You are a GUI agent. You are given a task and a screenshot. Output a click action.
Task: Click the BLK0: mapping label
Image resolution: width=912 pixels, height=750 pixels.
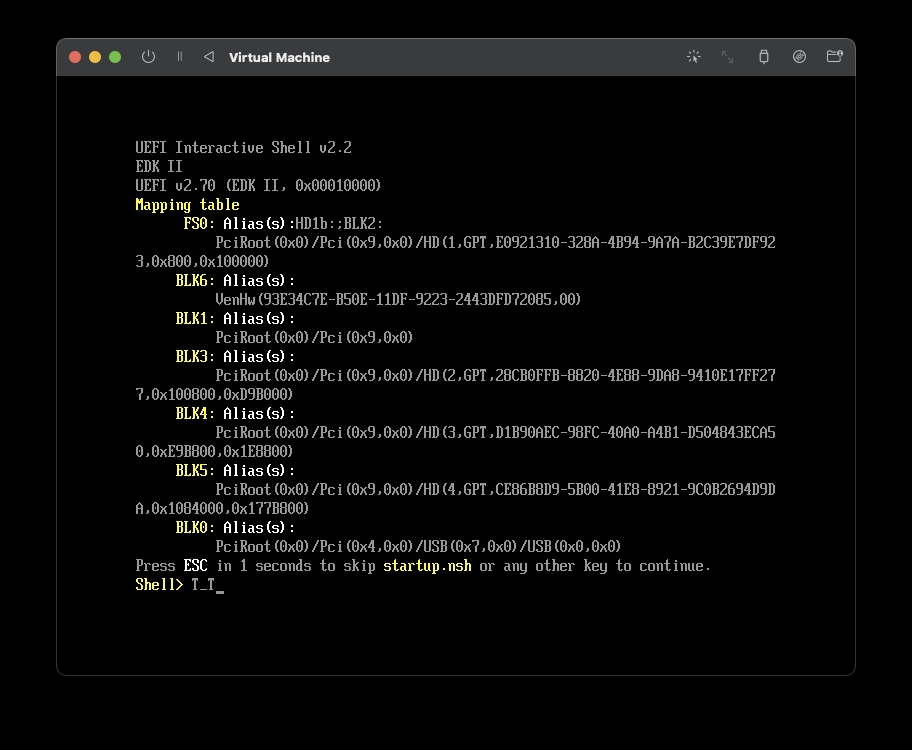pyautogui.click(x=195, y=528)
